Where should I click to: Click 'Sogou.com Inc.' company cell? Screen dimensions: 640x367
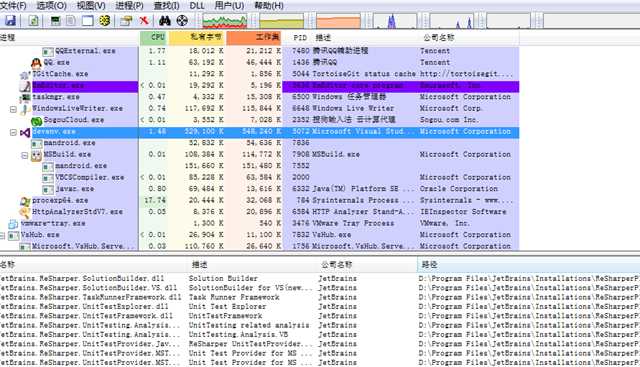[x=449, y=120]
